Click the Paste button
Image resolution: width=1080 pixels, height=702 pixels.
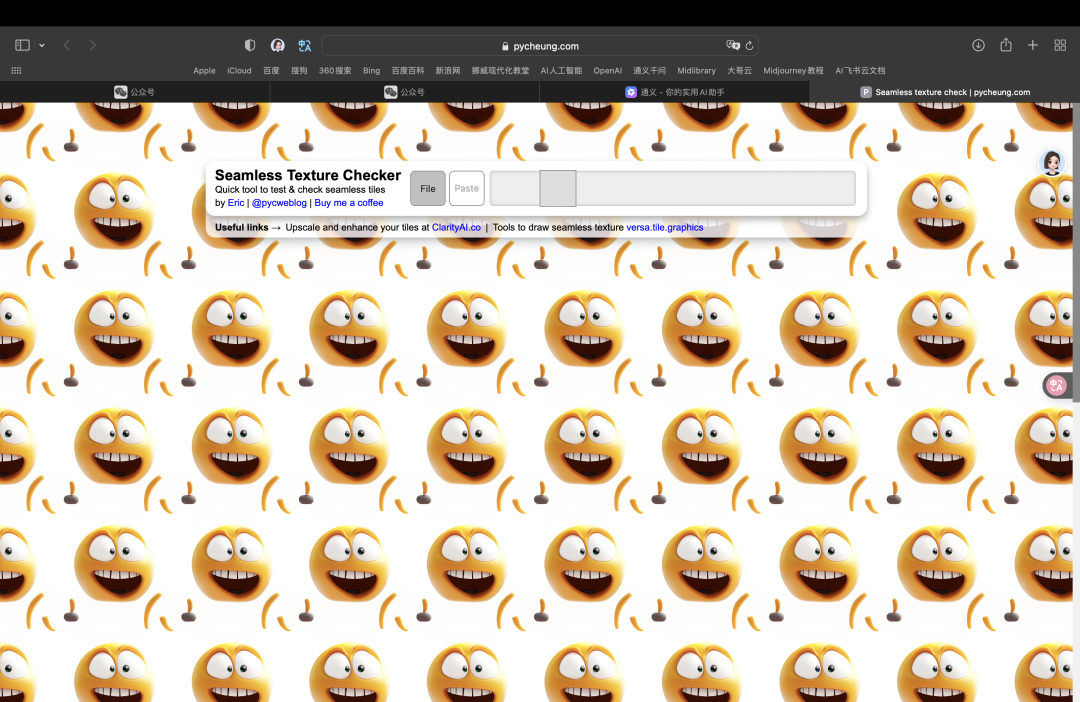[467, 188]
